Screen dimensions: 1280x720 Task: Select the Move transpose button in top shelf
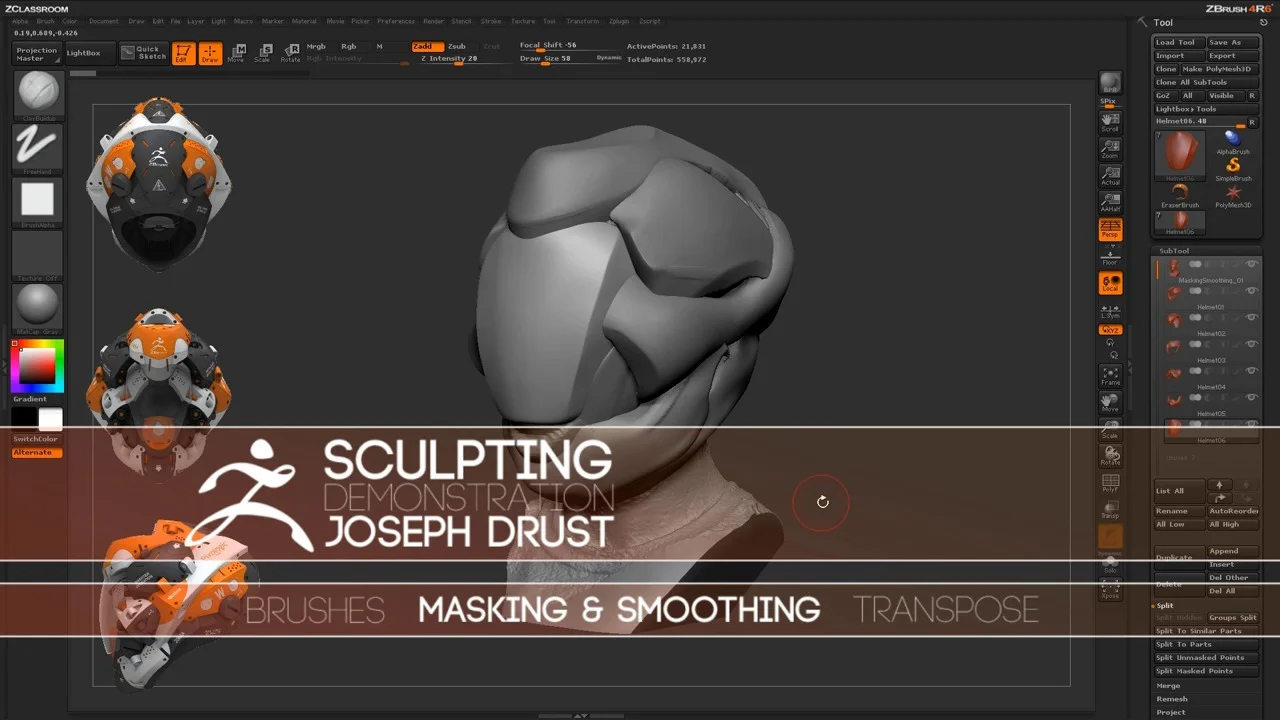coord(236,53)
